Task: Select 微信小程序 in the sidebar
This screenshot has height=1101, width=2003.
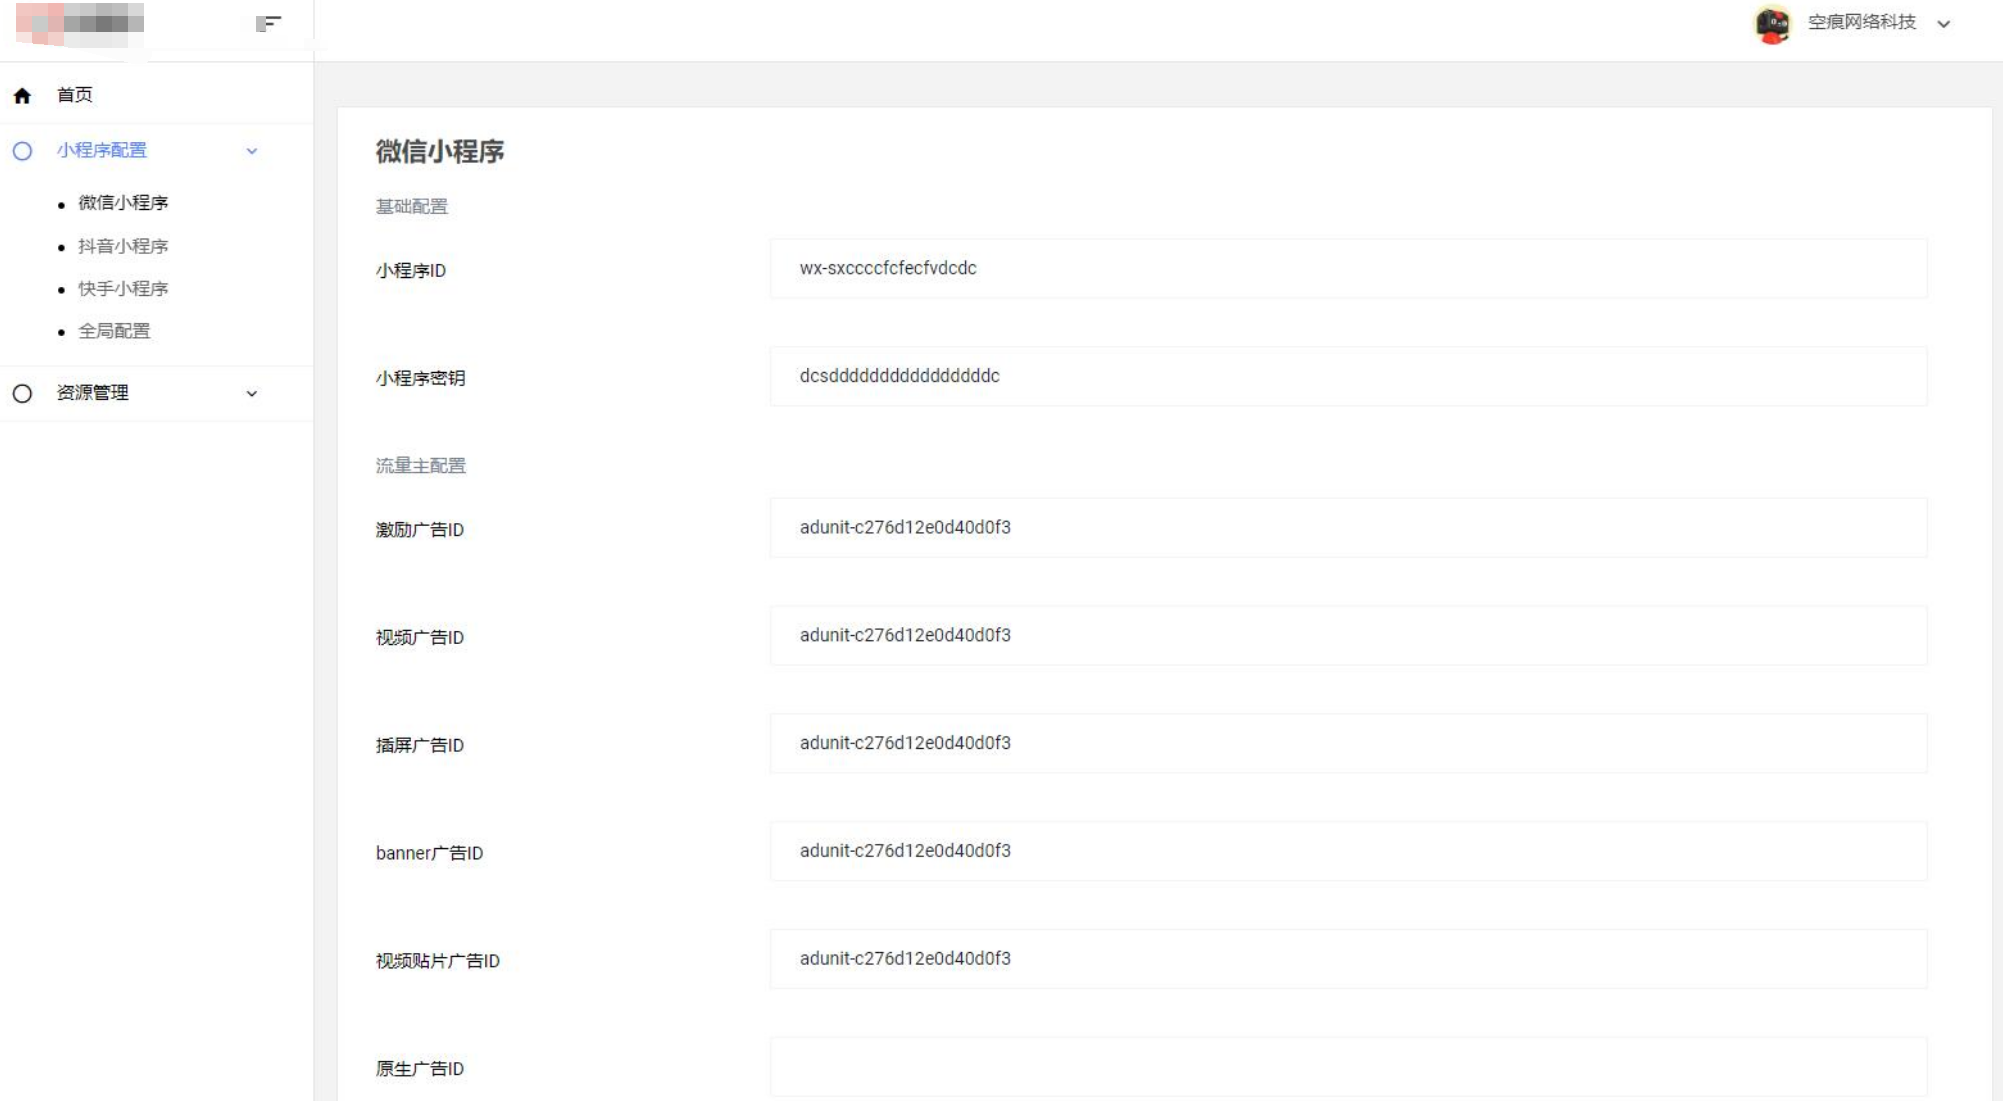Action: [123, 203]
